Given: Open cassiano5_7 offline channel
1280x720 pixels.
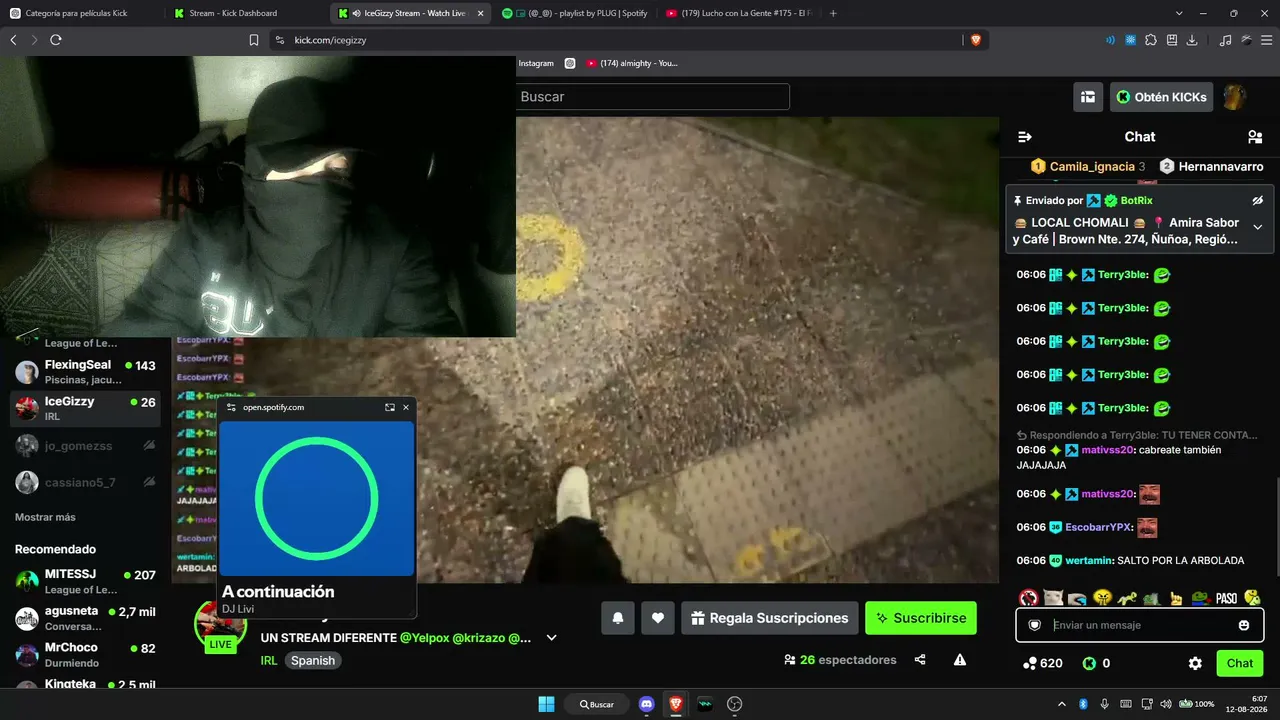Looking at the screenshot, I should (x=85, y=483).
